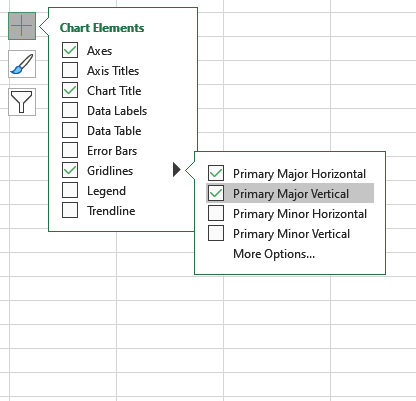The width and height of the screenshot is (416, 401).
Task: Click the Chart Elements plus button
Action: click(x=22, y=26)
